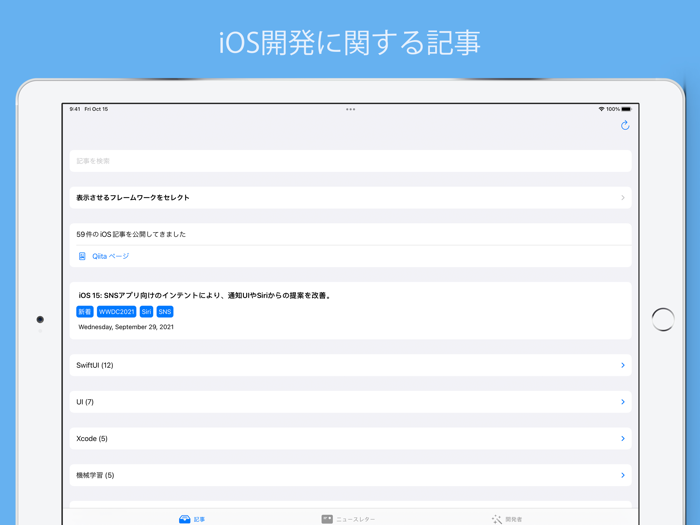Click the 59件のiOS記事 count text

coord(131,234)
